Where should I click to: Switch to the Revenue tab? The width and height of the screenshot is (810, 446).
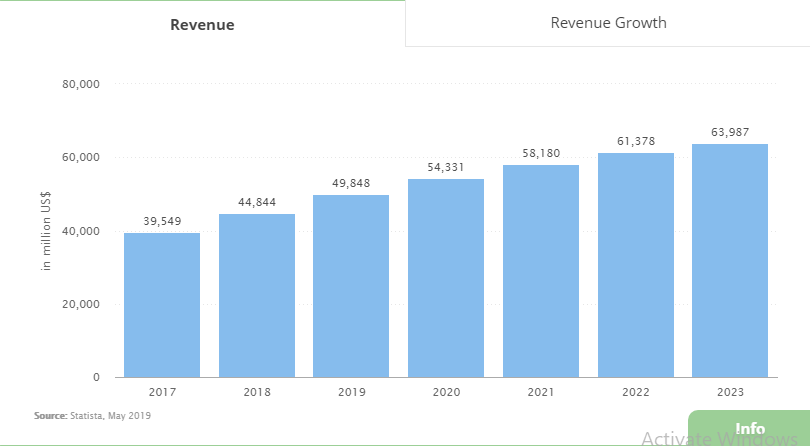pos(202,24)
